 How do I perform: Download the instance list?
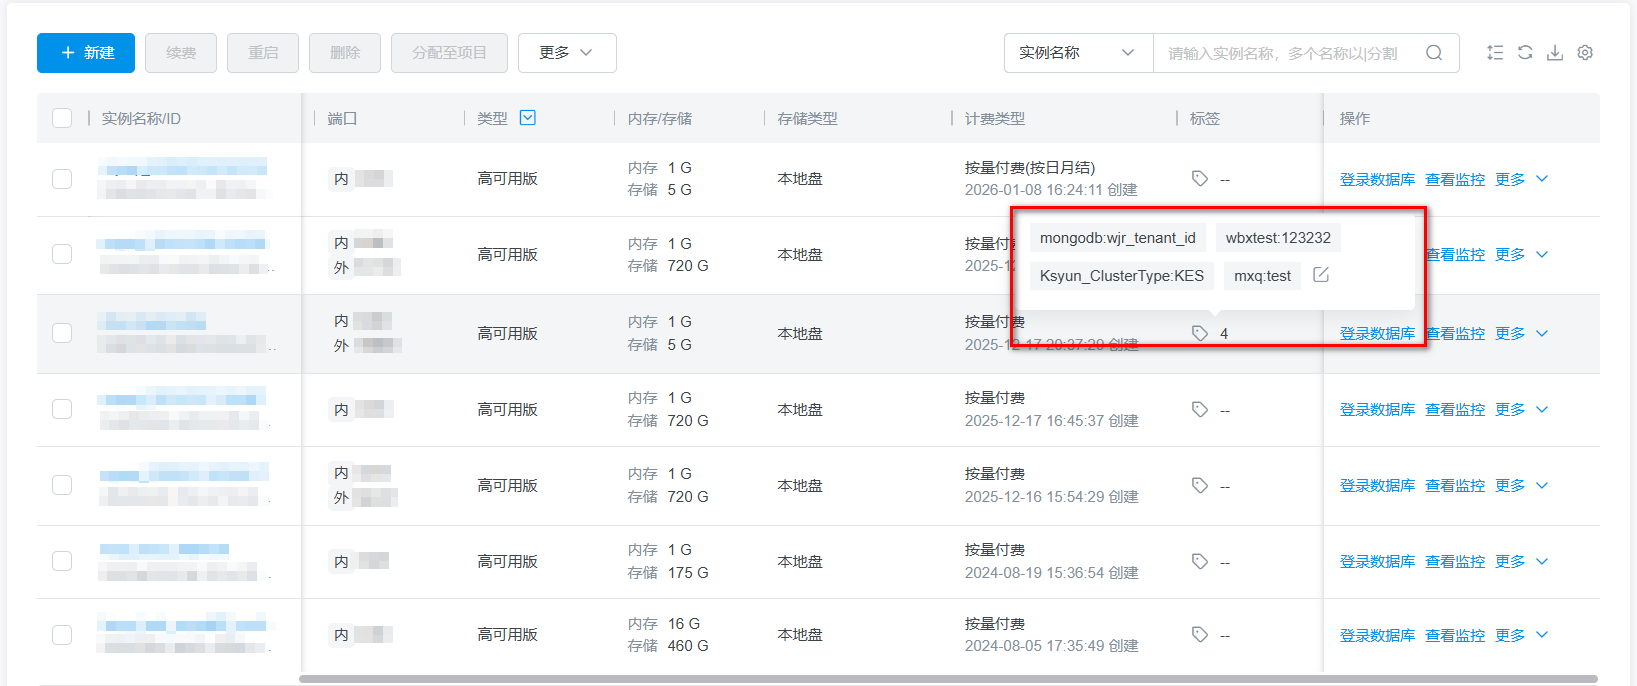(1555, 53)
